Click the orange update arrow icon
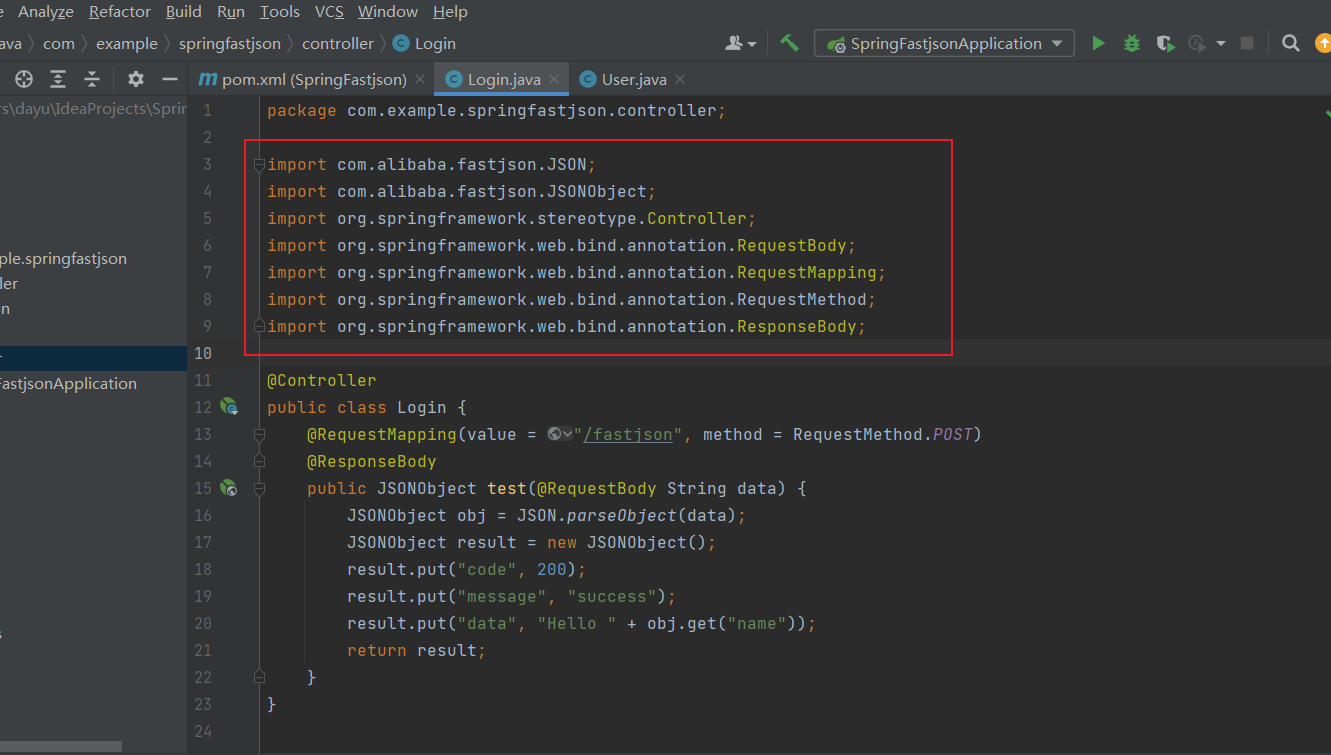The image size is (1331, 755). [x=1323, y=43]
